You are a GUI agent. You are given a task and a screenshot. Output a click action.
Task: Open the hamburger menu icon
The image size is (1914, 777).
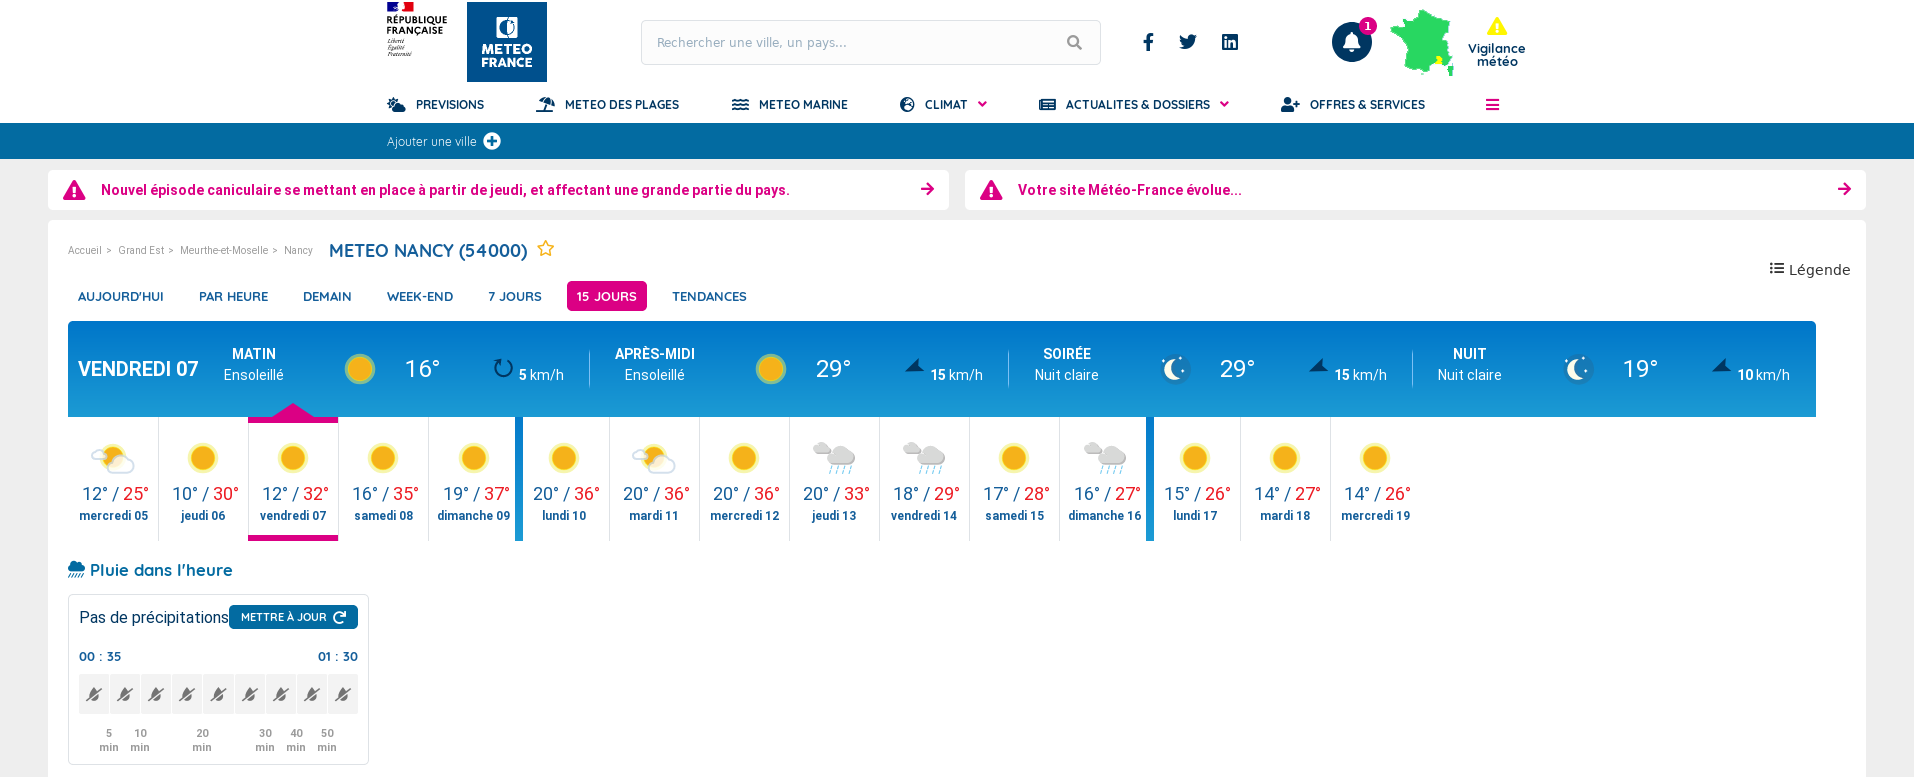tap(1492, 105)
